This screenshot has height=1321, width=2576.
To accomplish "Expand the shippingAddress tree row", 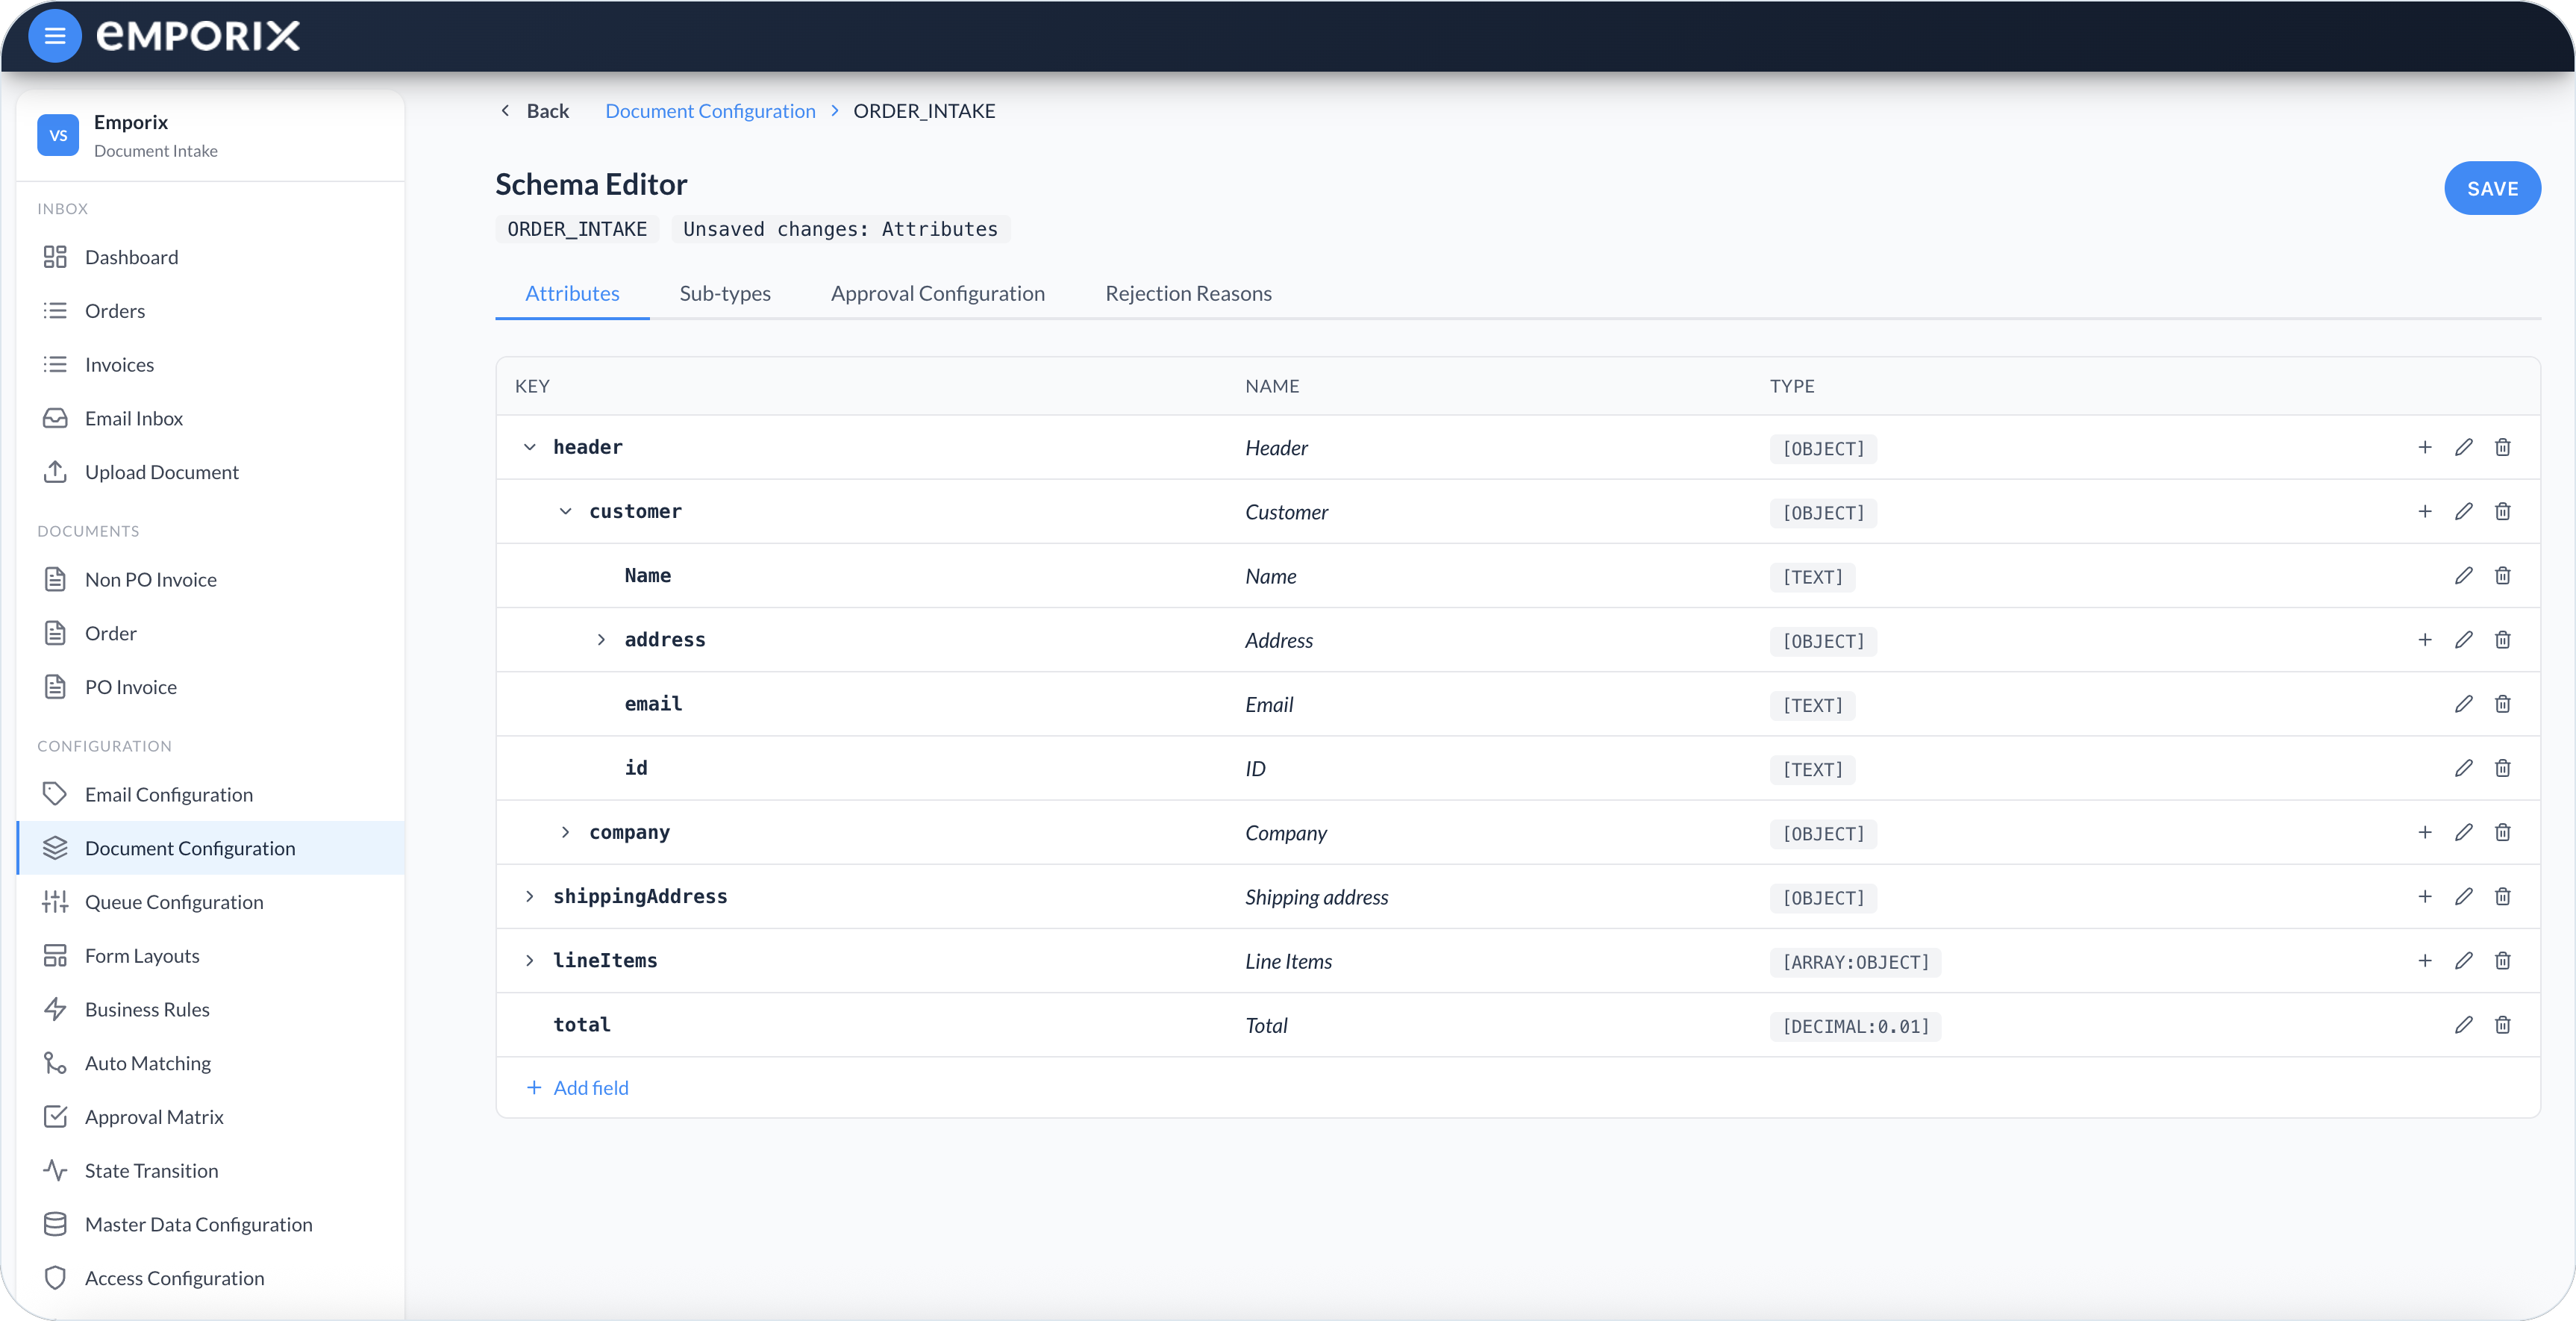I will (x=530, y=896).
